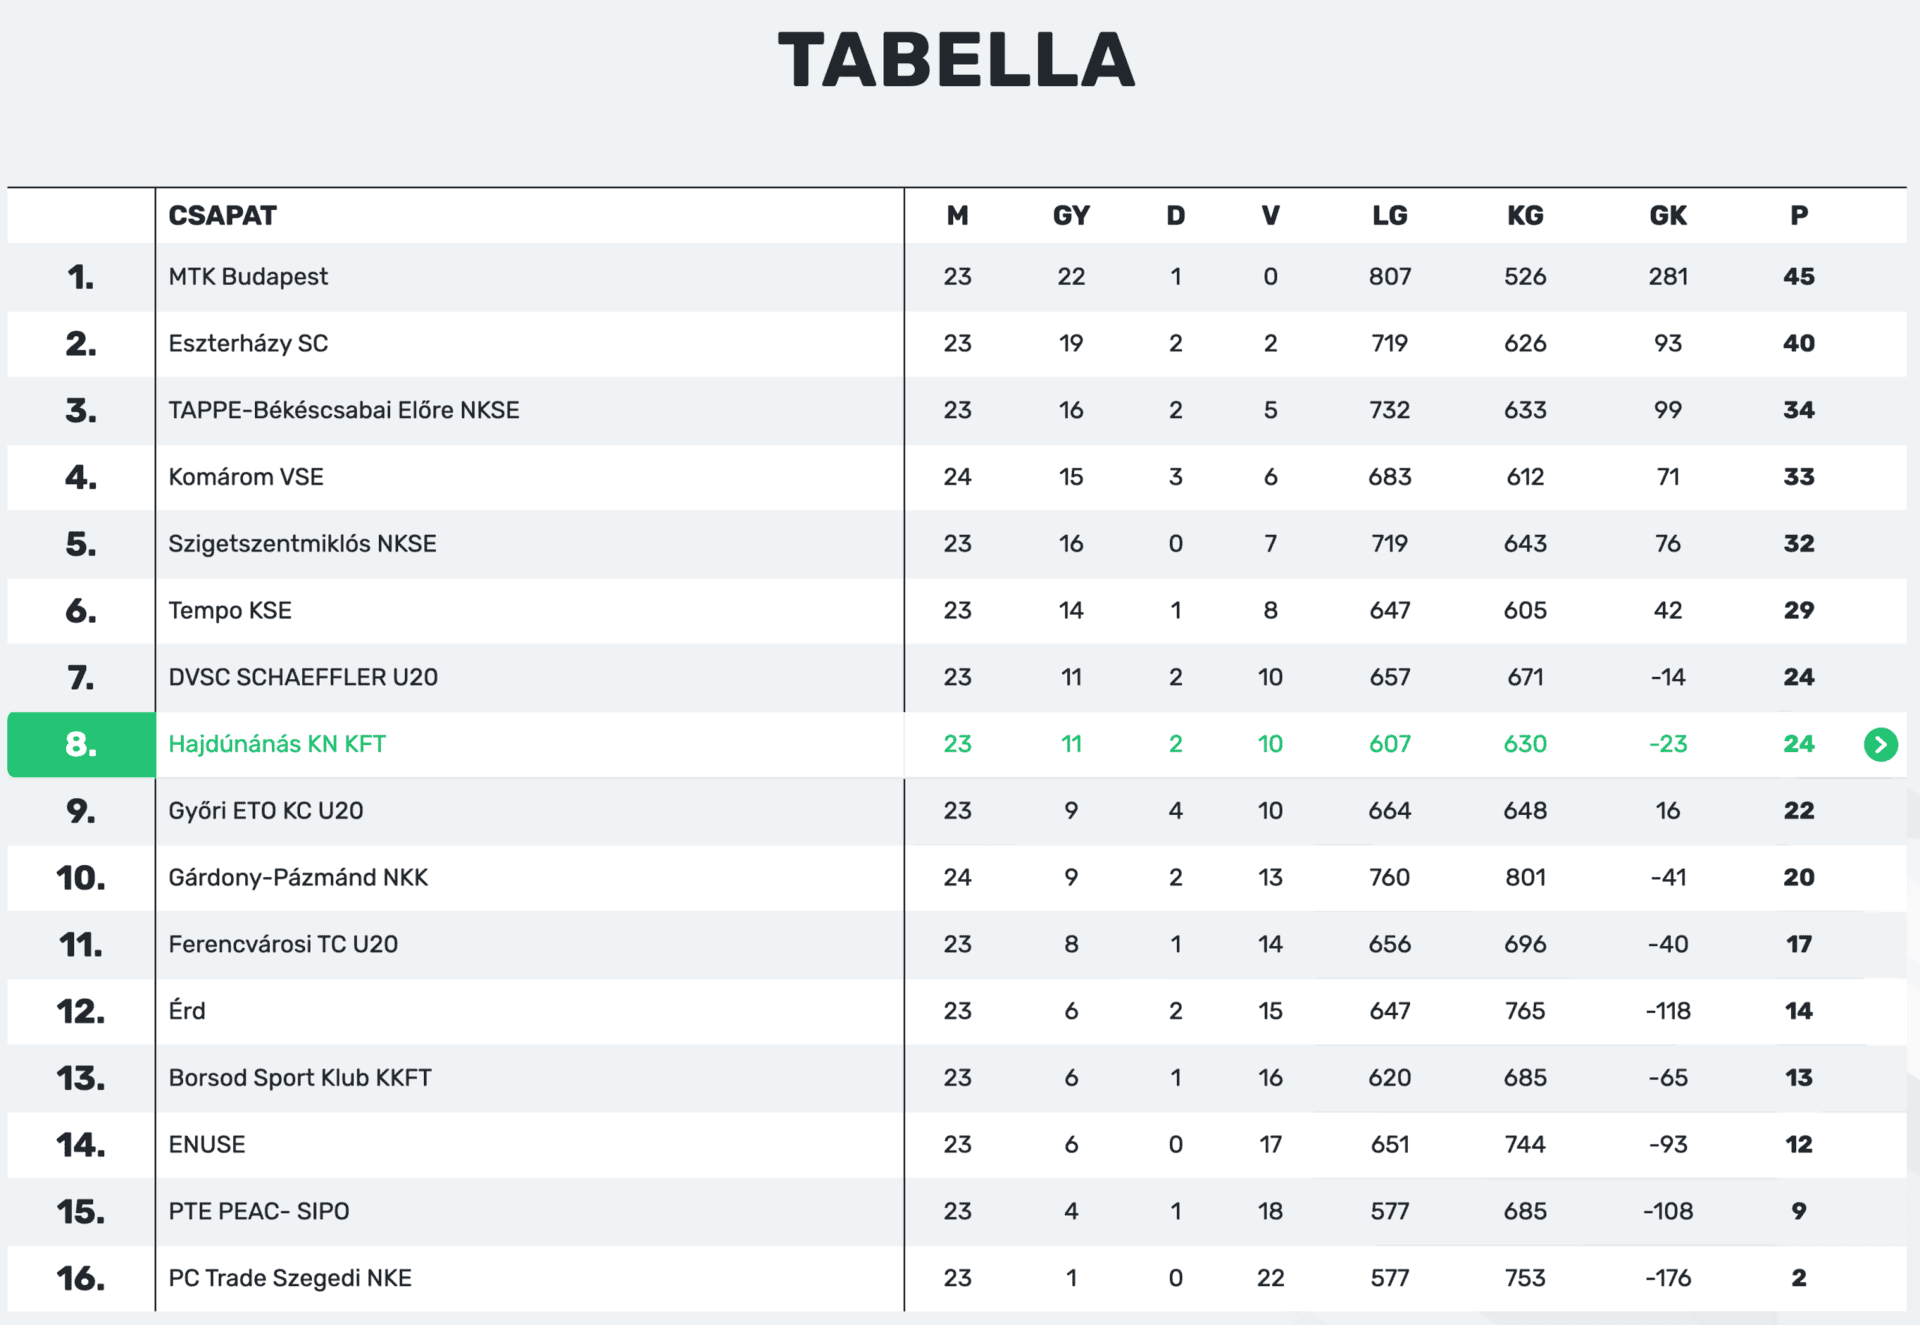The image size is (1920, 1325).
Task: Click the P points column header
Action: (1798, 216)
